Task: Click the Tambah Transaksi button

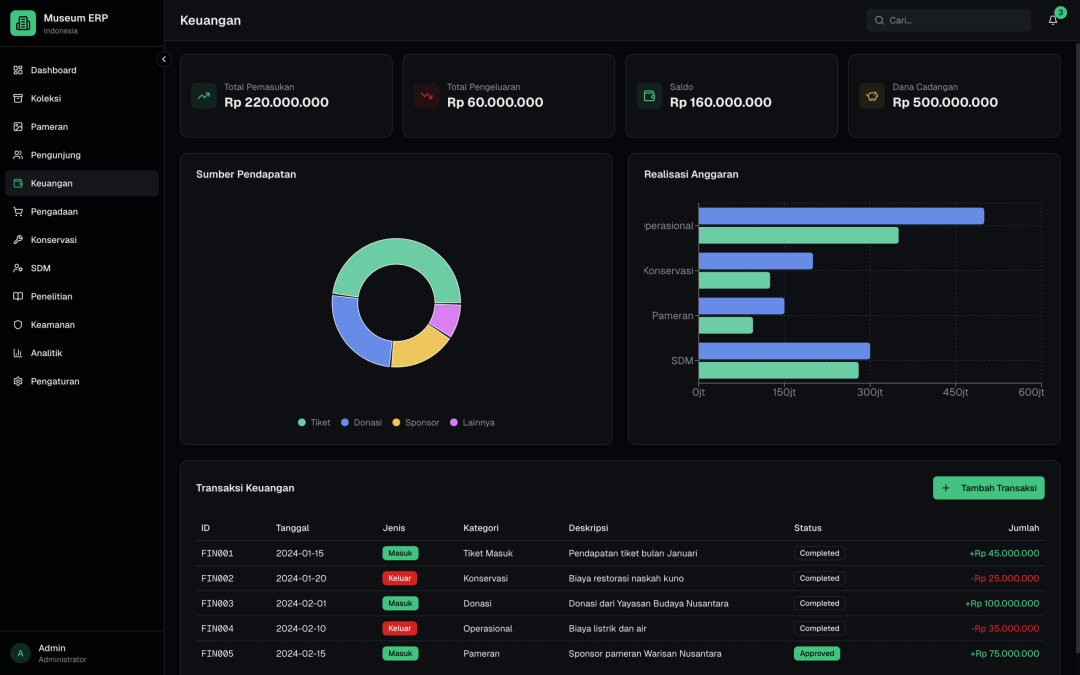Action: (988, 488)
